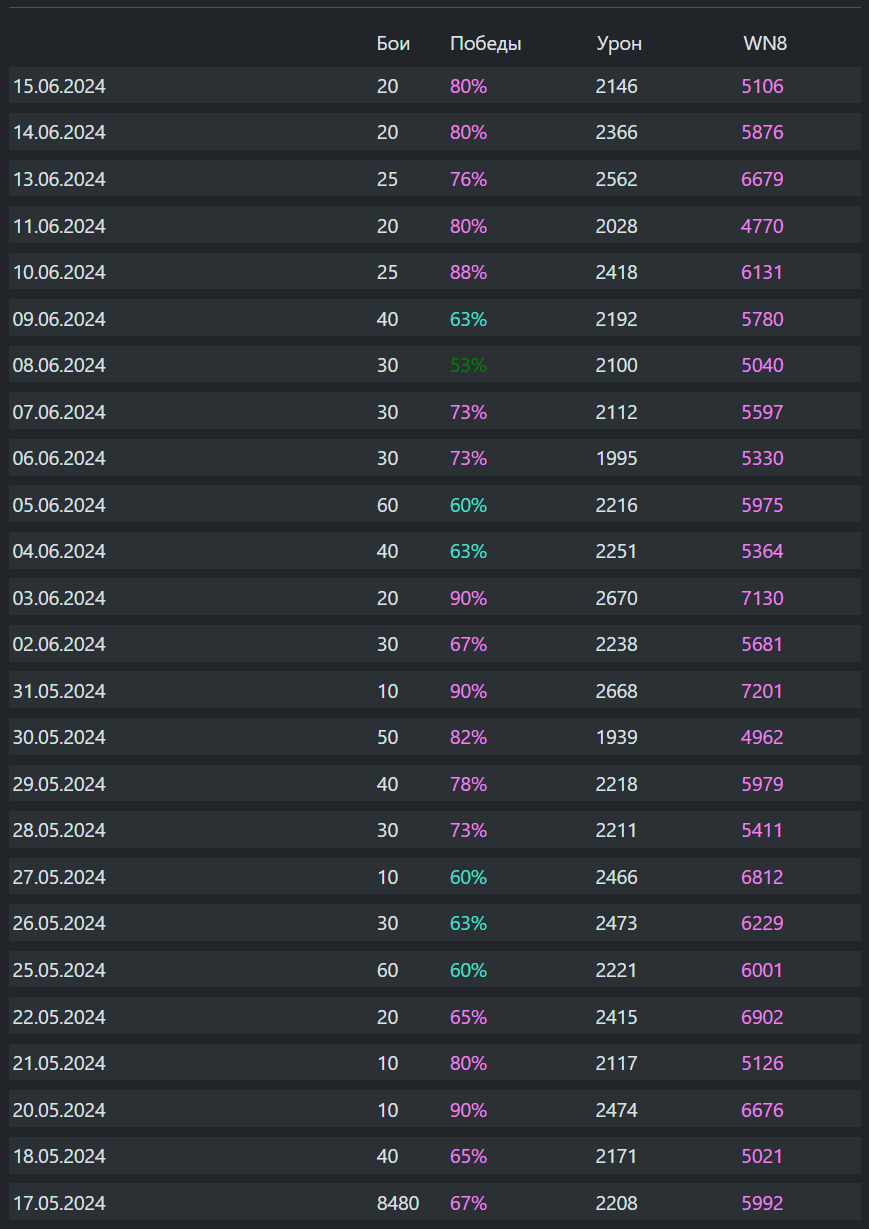Click WN8 value 6902
Viewport: 869px width, 1229px height.
[x=762, y=1017]
